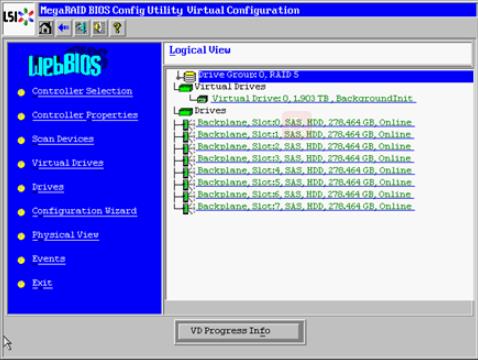Open the Events page

[49, 259]
